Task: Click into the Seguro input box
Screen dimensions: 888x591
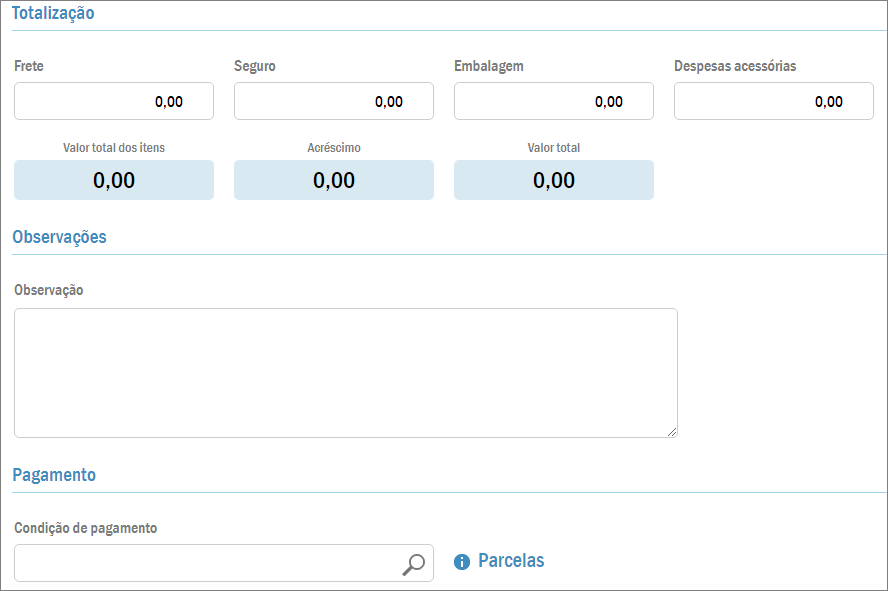Action: pyautogui.click(x=334, y=101)
